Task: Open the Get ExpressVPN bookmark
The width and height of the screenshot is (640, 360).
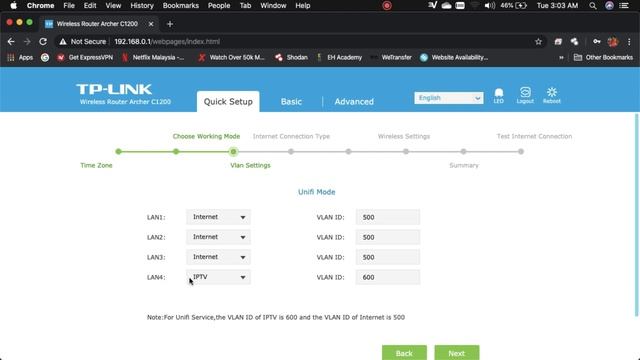Action: click(x=85, y=58)
